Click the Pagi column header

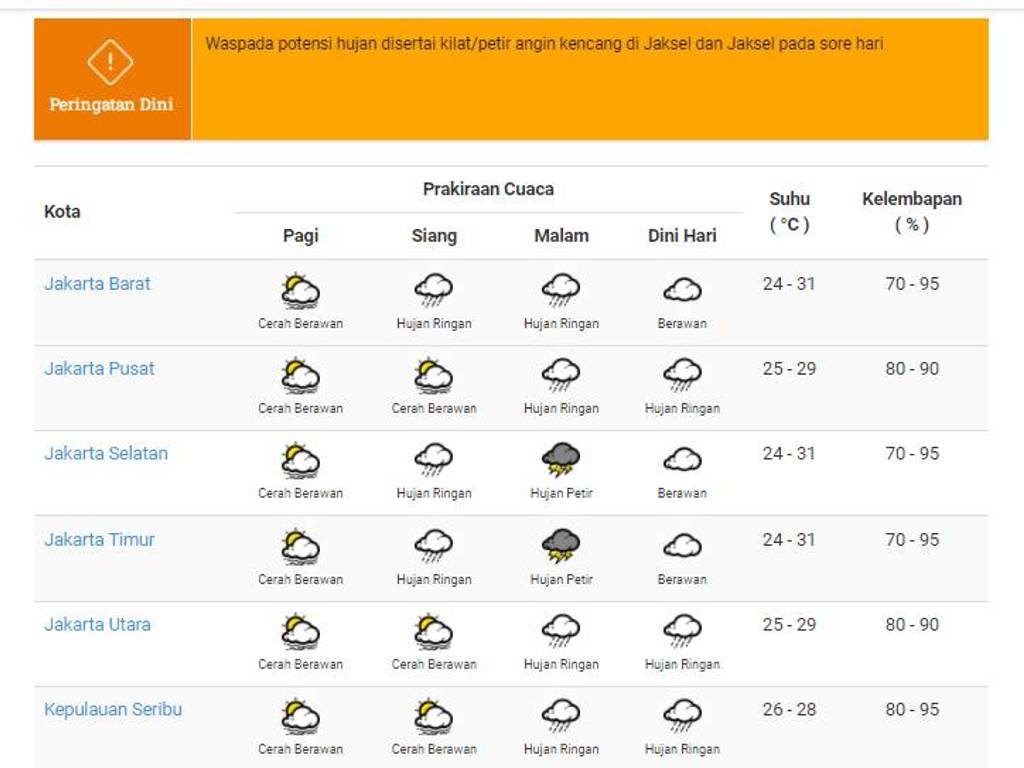point(300,236)
